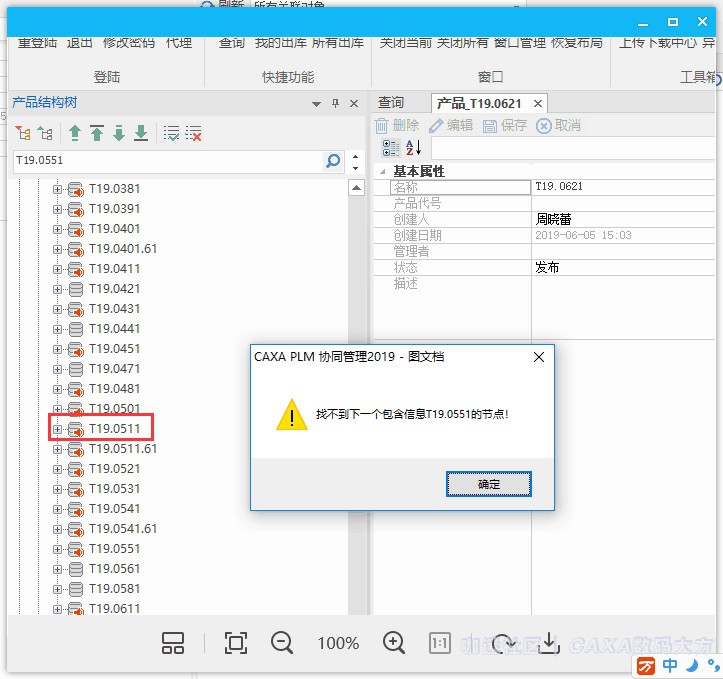The height and width of the screenshot is (679, 723).
Task: Click the collapse tree icon next to expand
Action: point(45,134)
